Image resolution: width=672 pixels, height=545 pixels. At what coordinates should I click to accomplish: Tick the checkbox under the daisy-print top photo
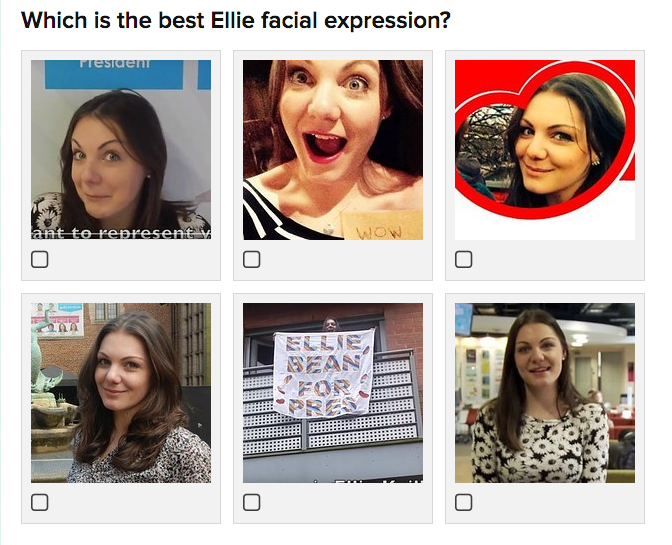(463, 502)
